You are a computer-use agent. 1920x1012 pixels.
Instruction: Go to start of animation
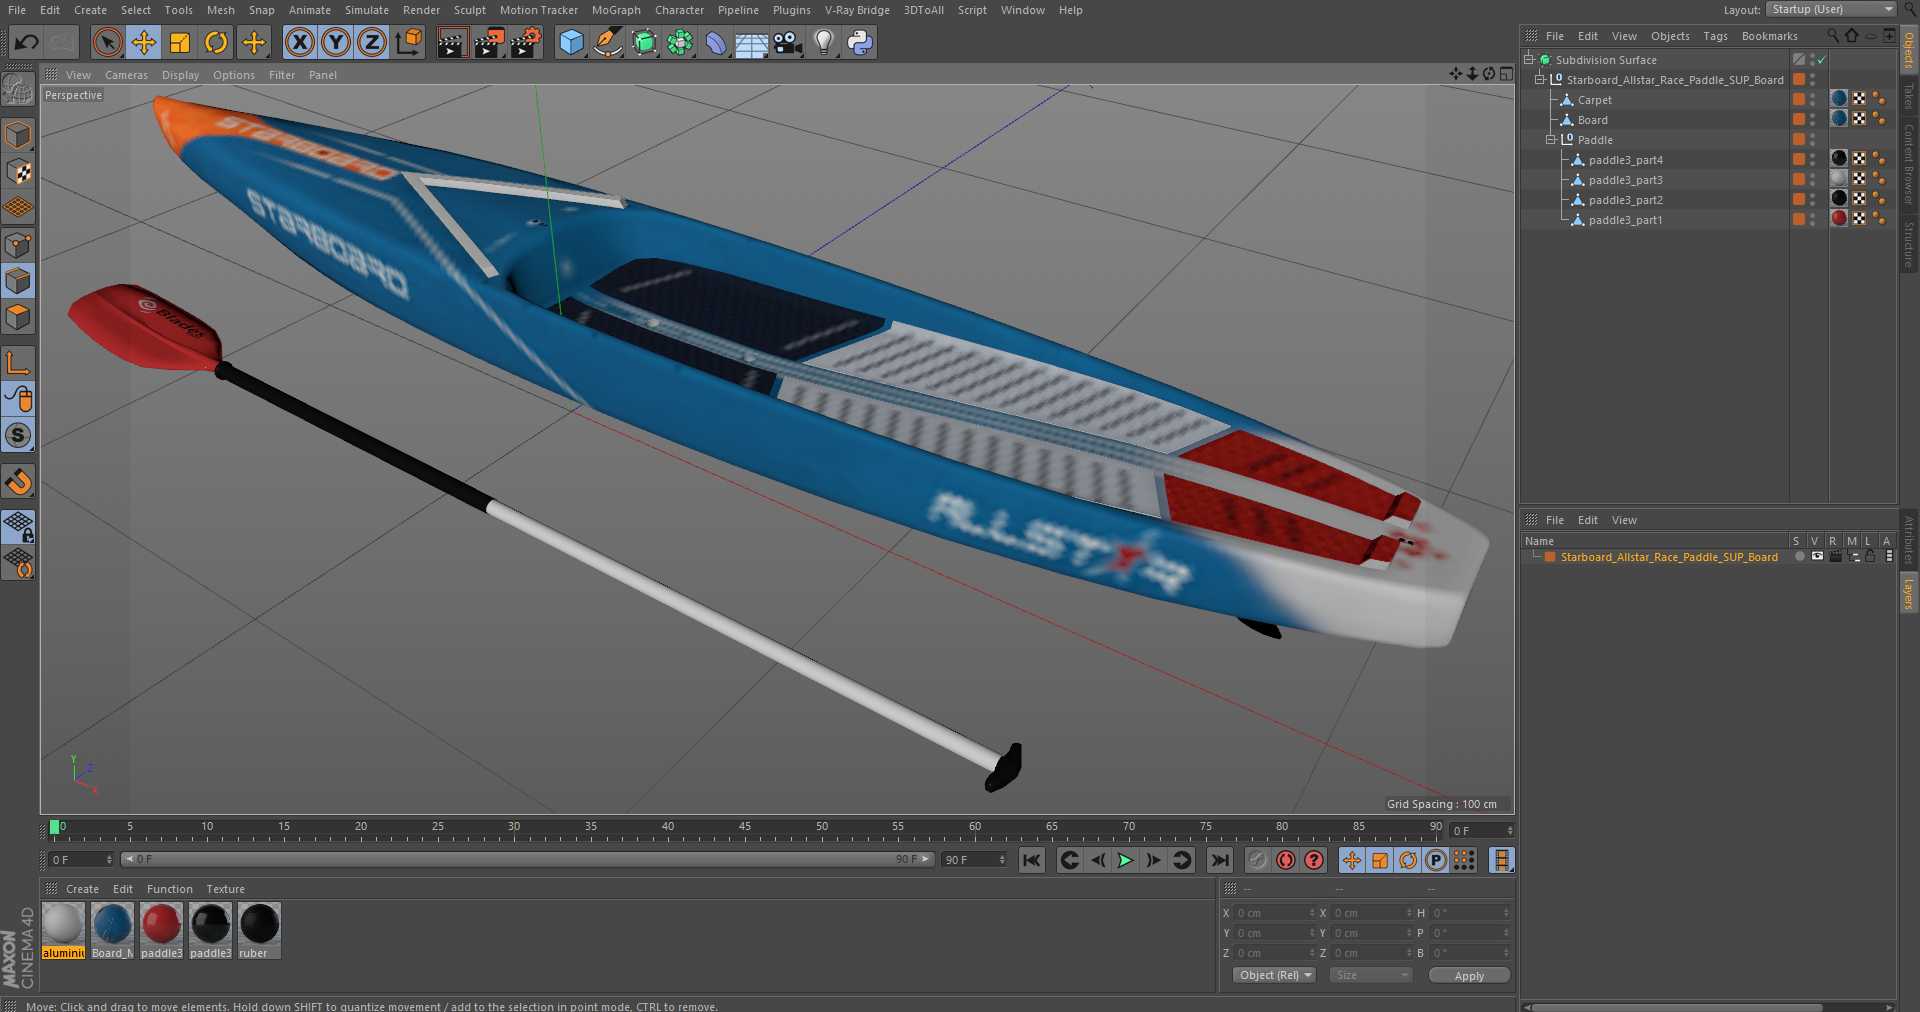(1032, 860)
